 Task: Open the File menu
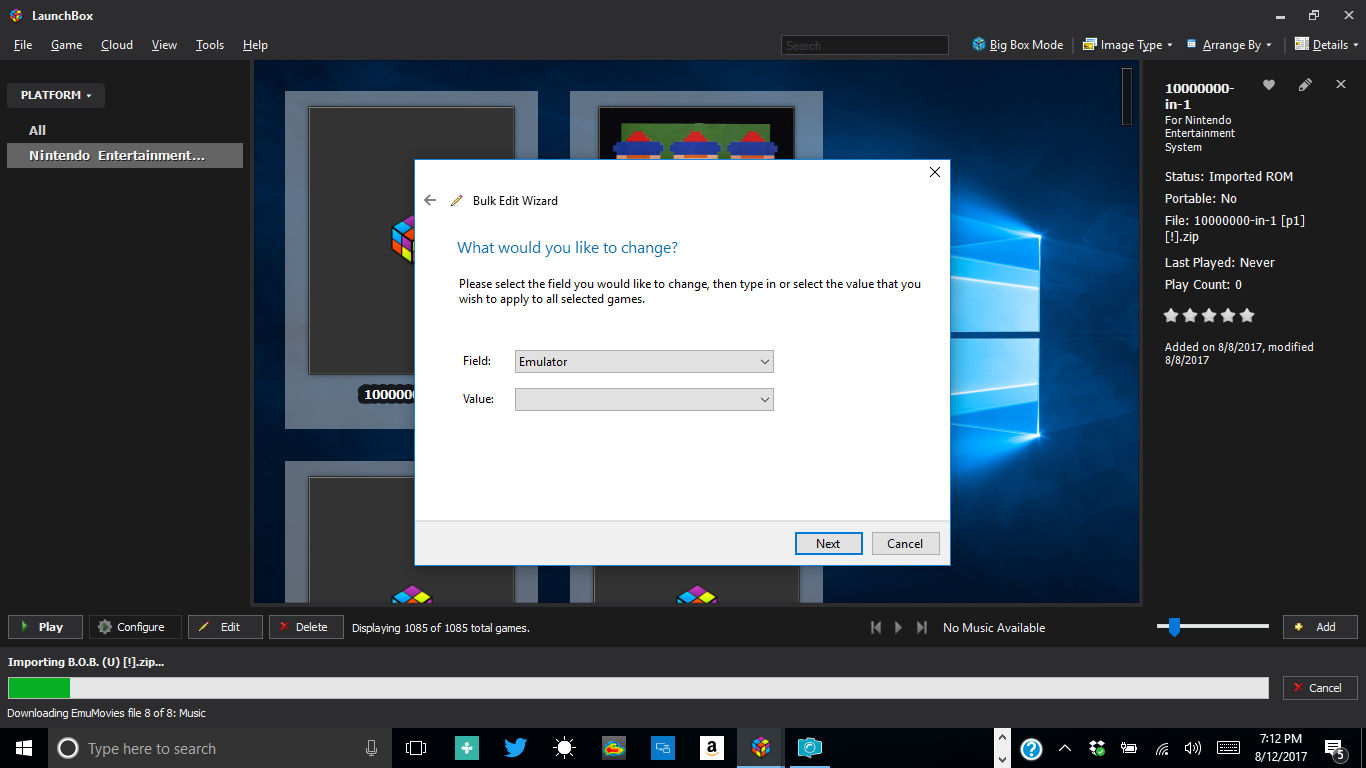point(23,45)
